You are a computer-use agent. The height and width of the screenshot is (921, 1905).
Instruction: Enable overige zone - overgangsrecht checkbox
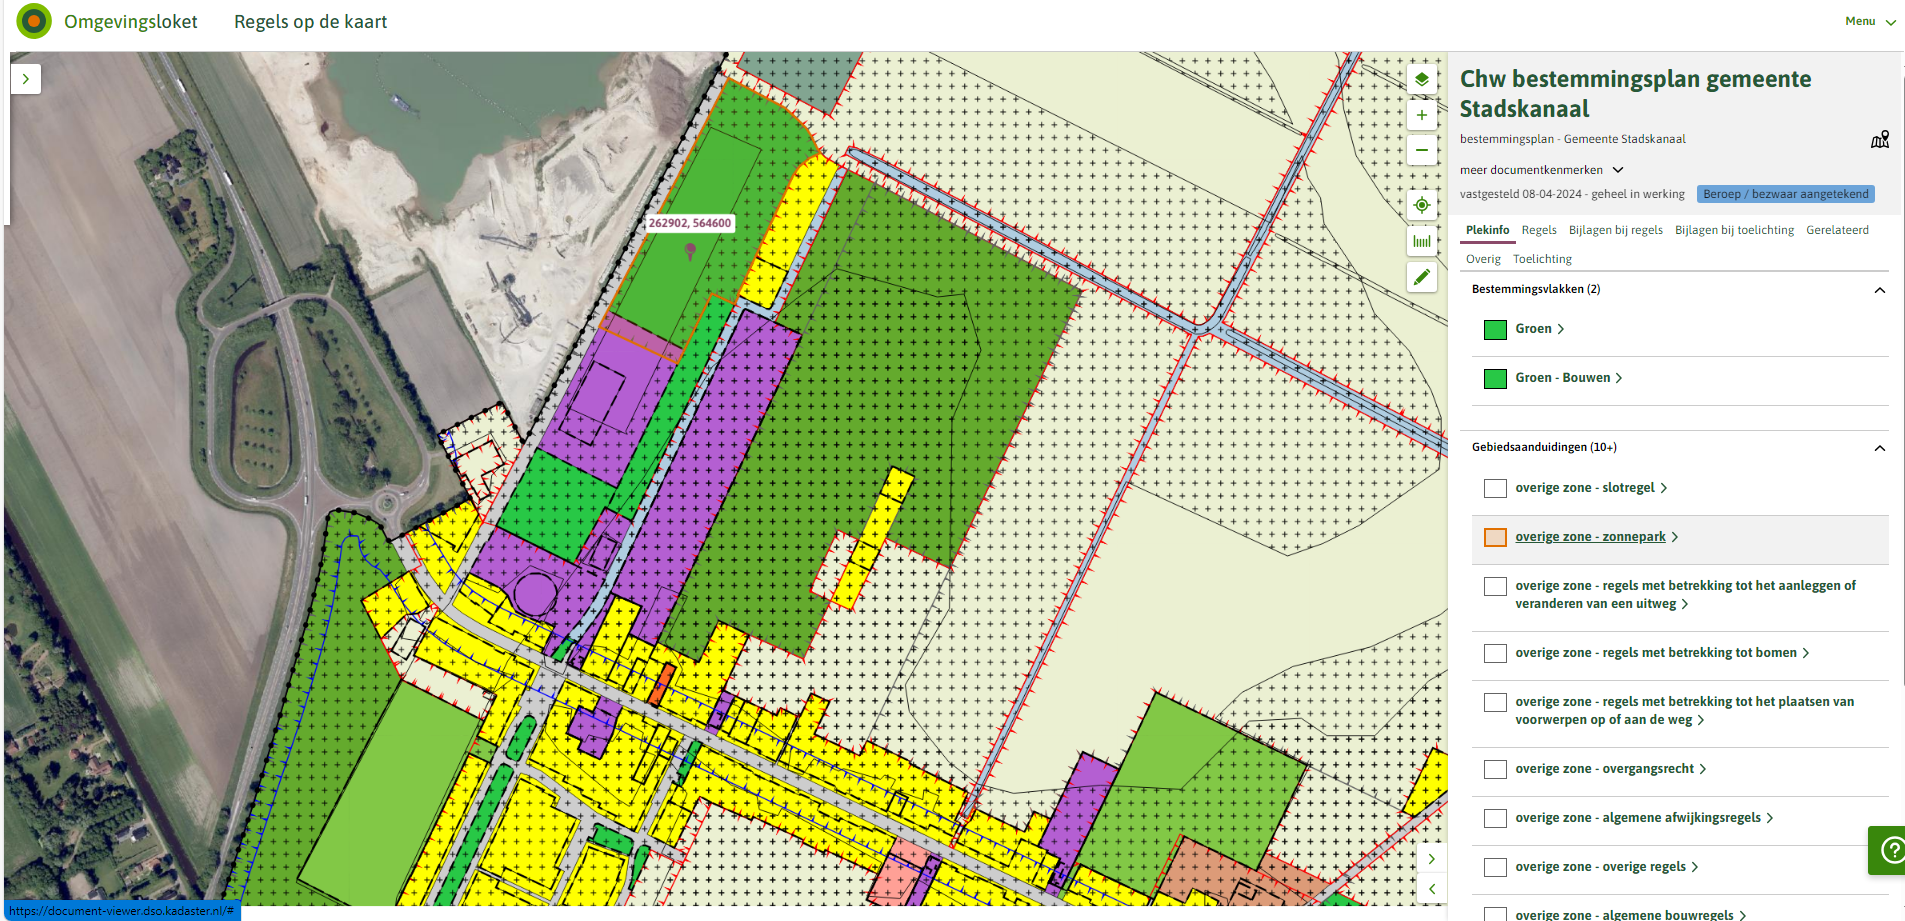[1495, 769]
